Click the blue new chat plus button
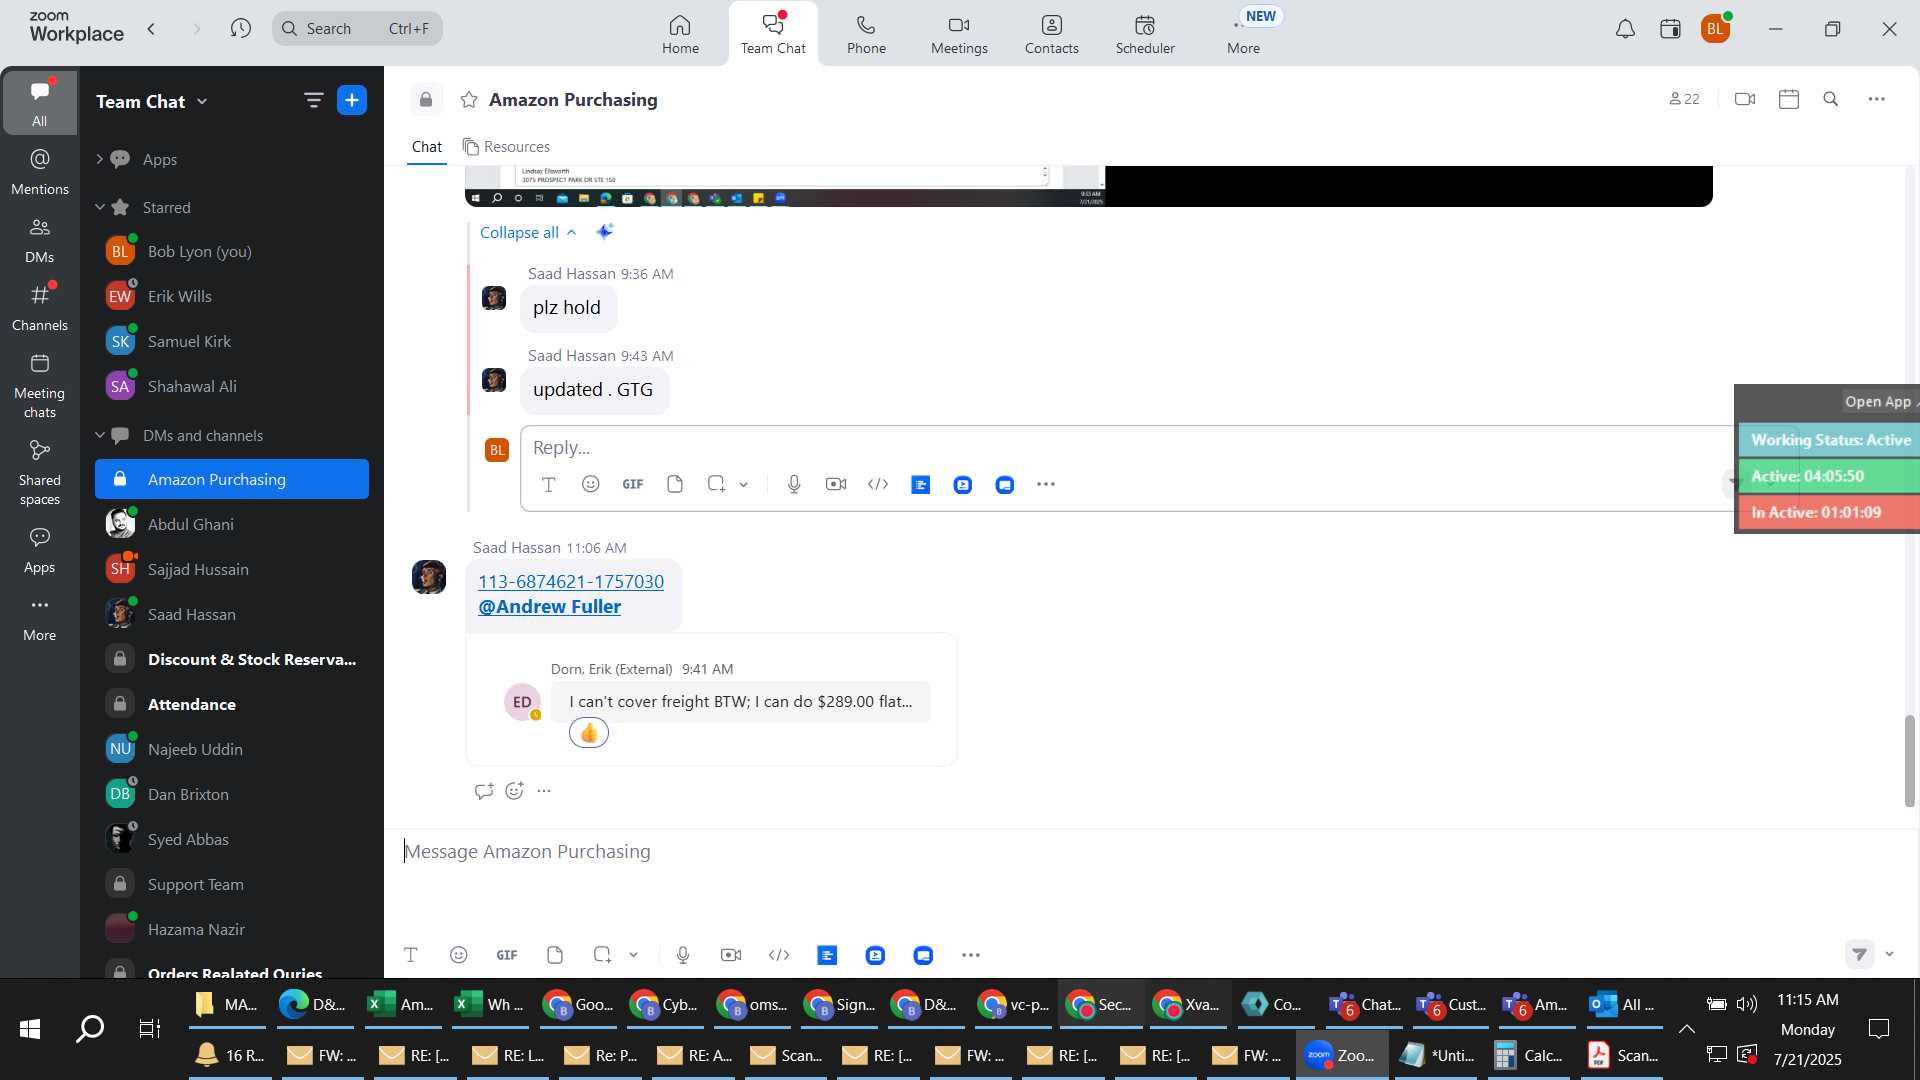The width and height of the screenshot is (1920, 1080). point(352,100)
